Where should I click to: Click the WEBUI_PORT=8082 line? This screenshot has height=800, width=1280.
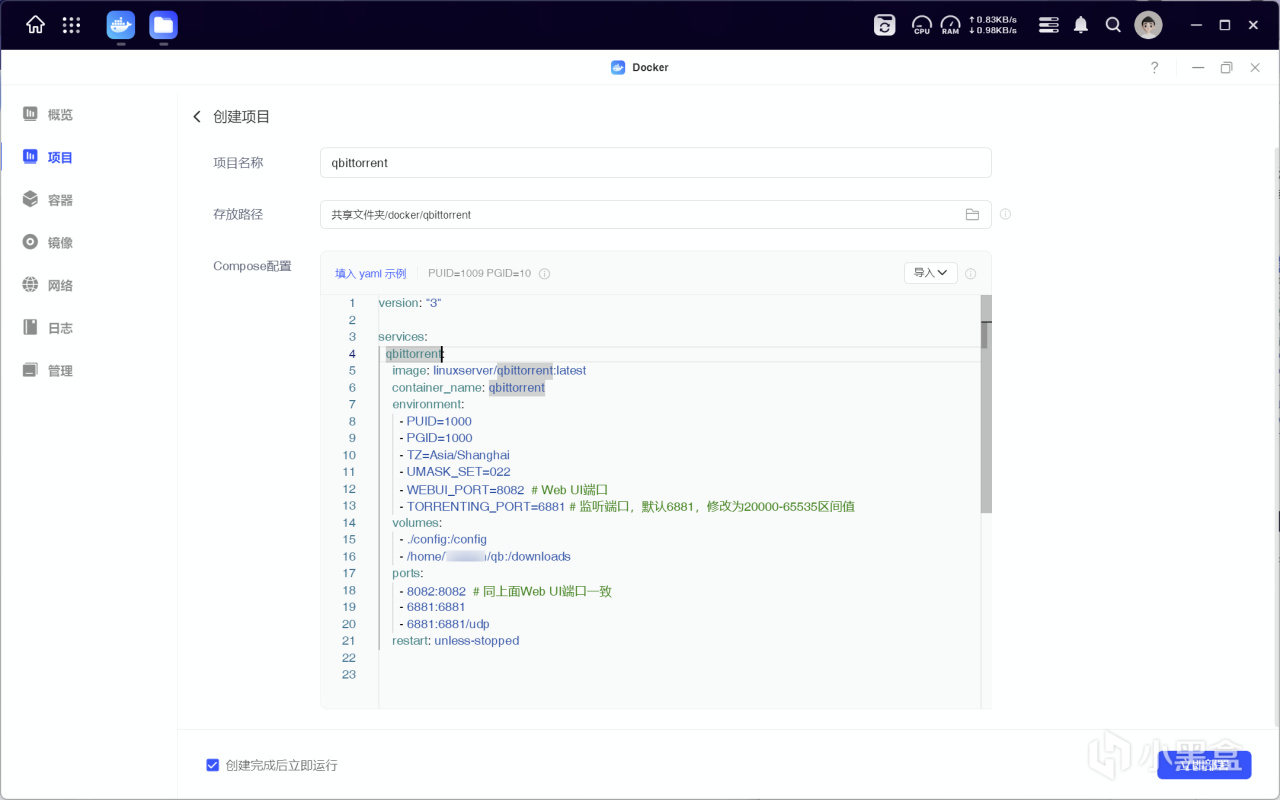(504, 489)
